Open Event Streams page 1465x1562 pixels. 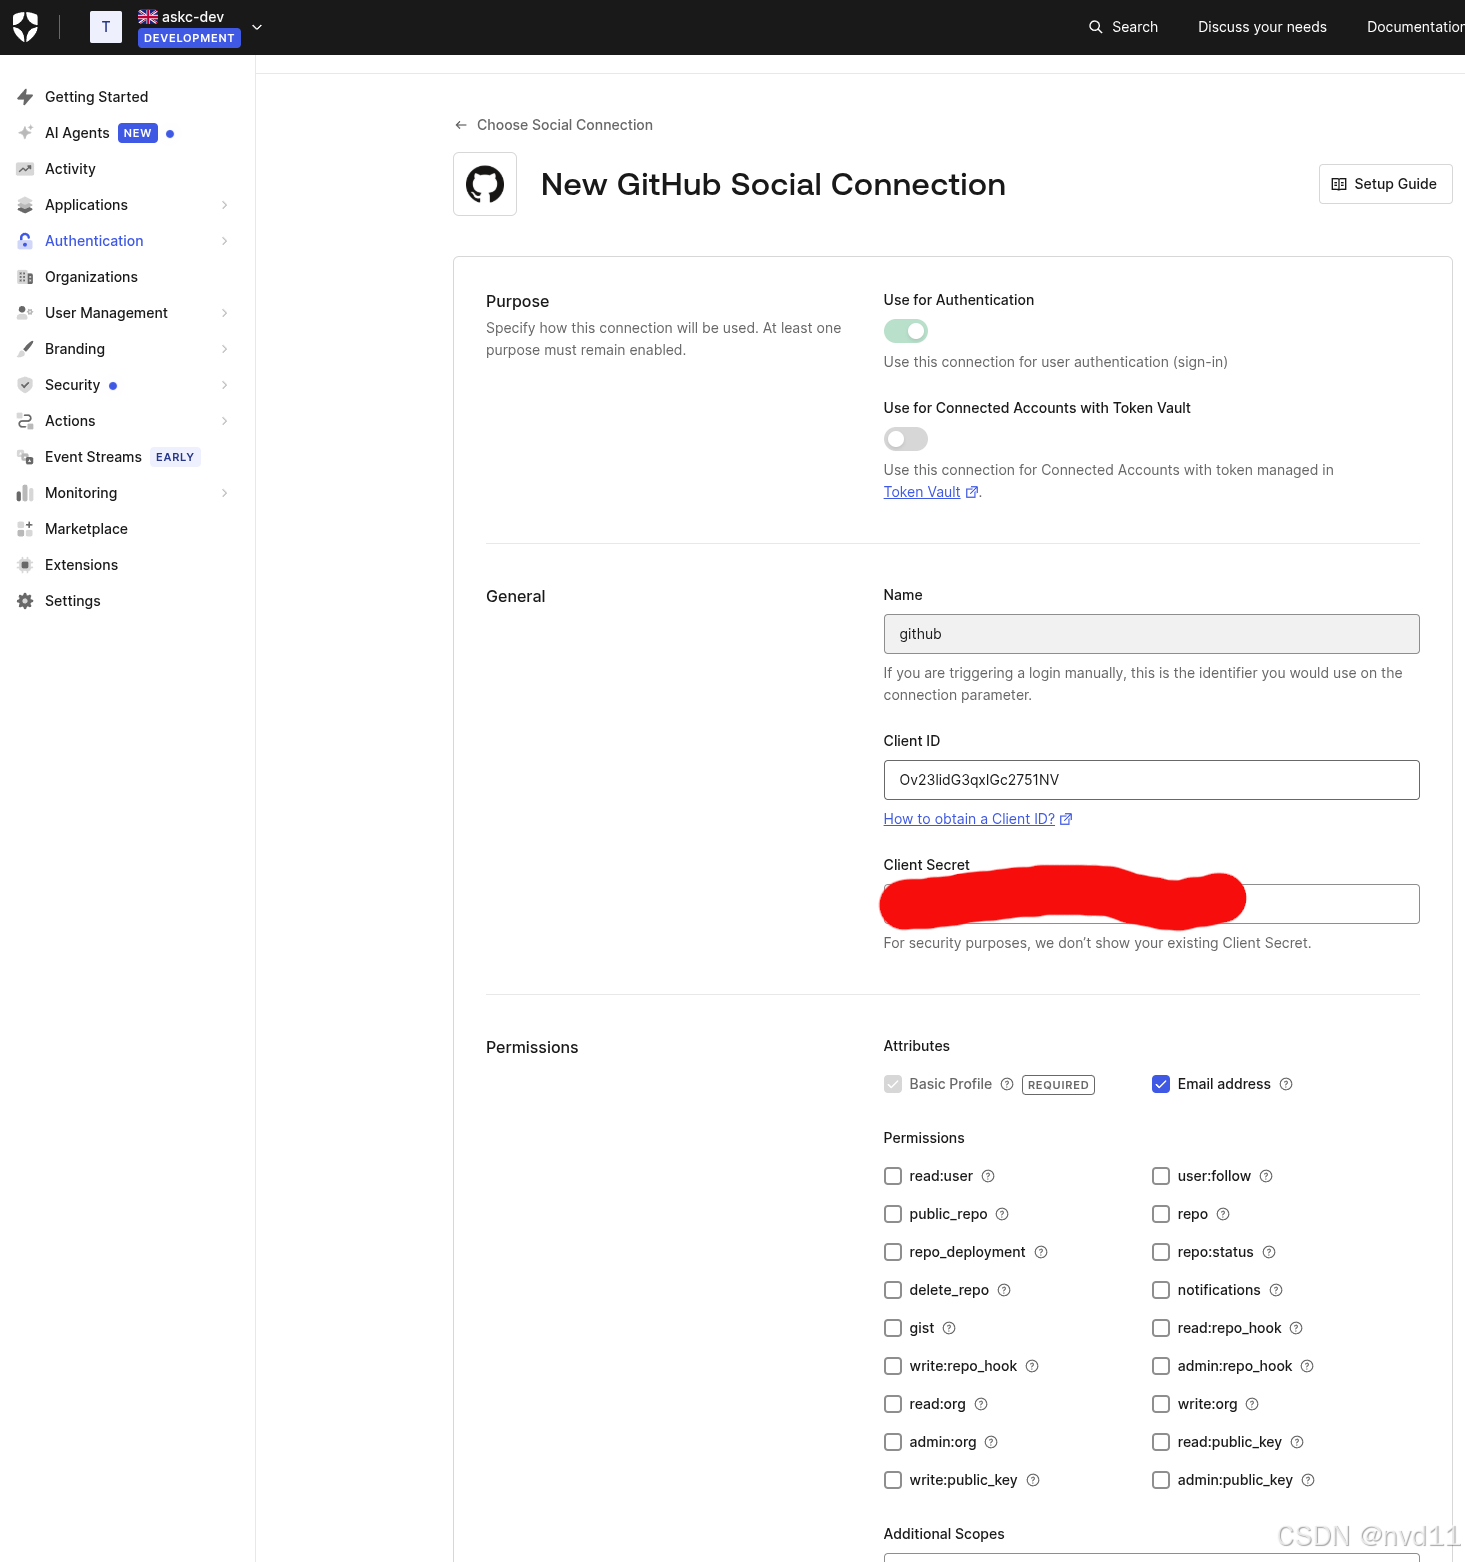(x=93, y=457)
